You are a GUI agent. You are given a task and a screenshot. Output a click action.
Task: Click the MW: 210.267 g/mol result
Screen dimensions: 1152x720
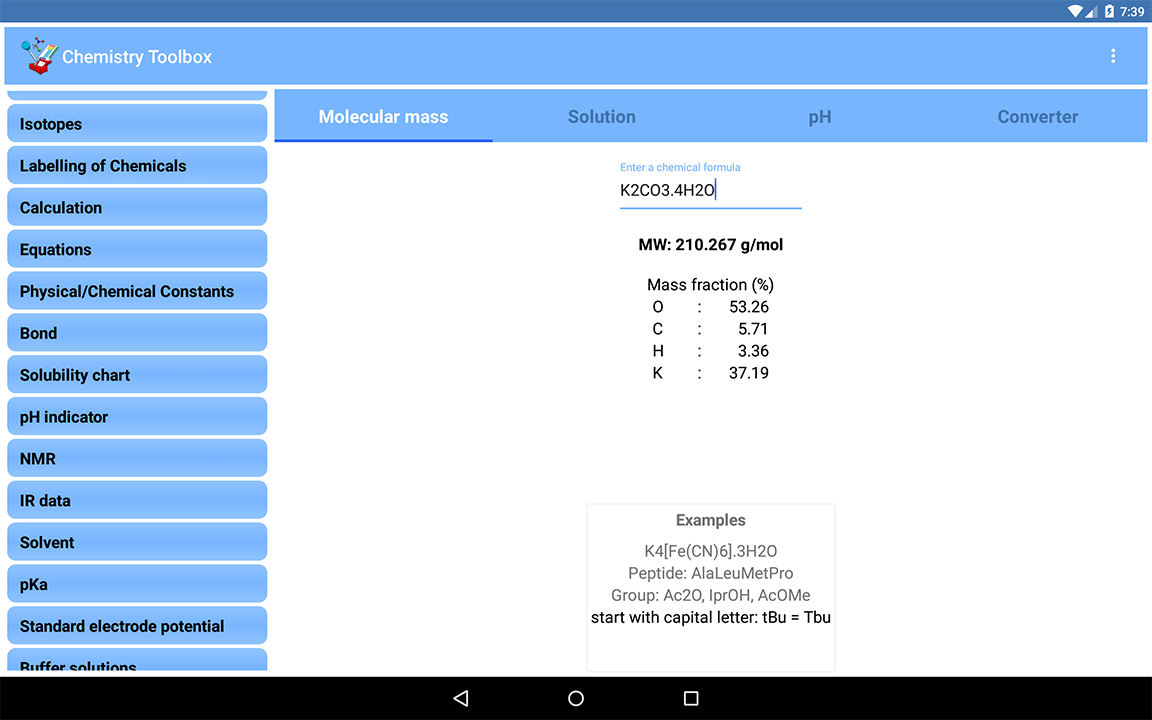click(x=710, y=245)
